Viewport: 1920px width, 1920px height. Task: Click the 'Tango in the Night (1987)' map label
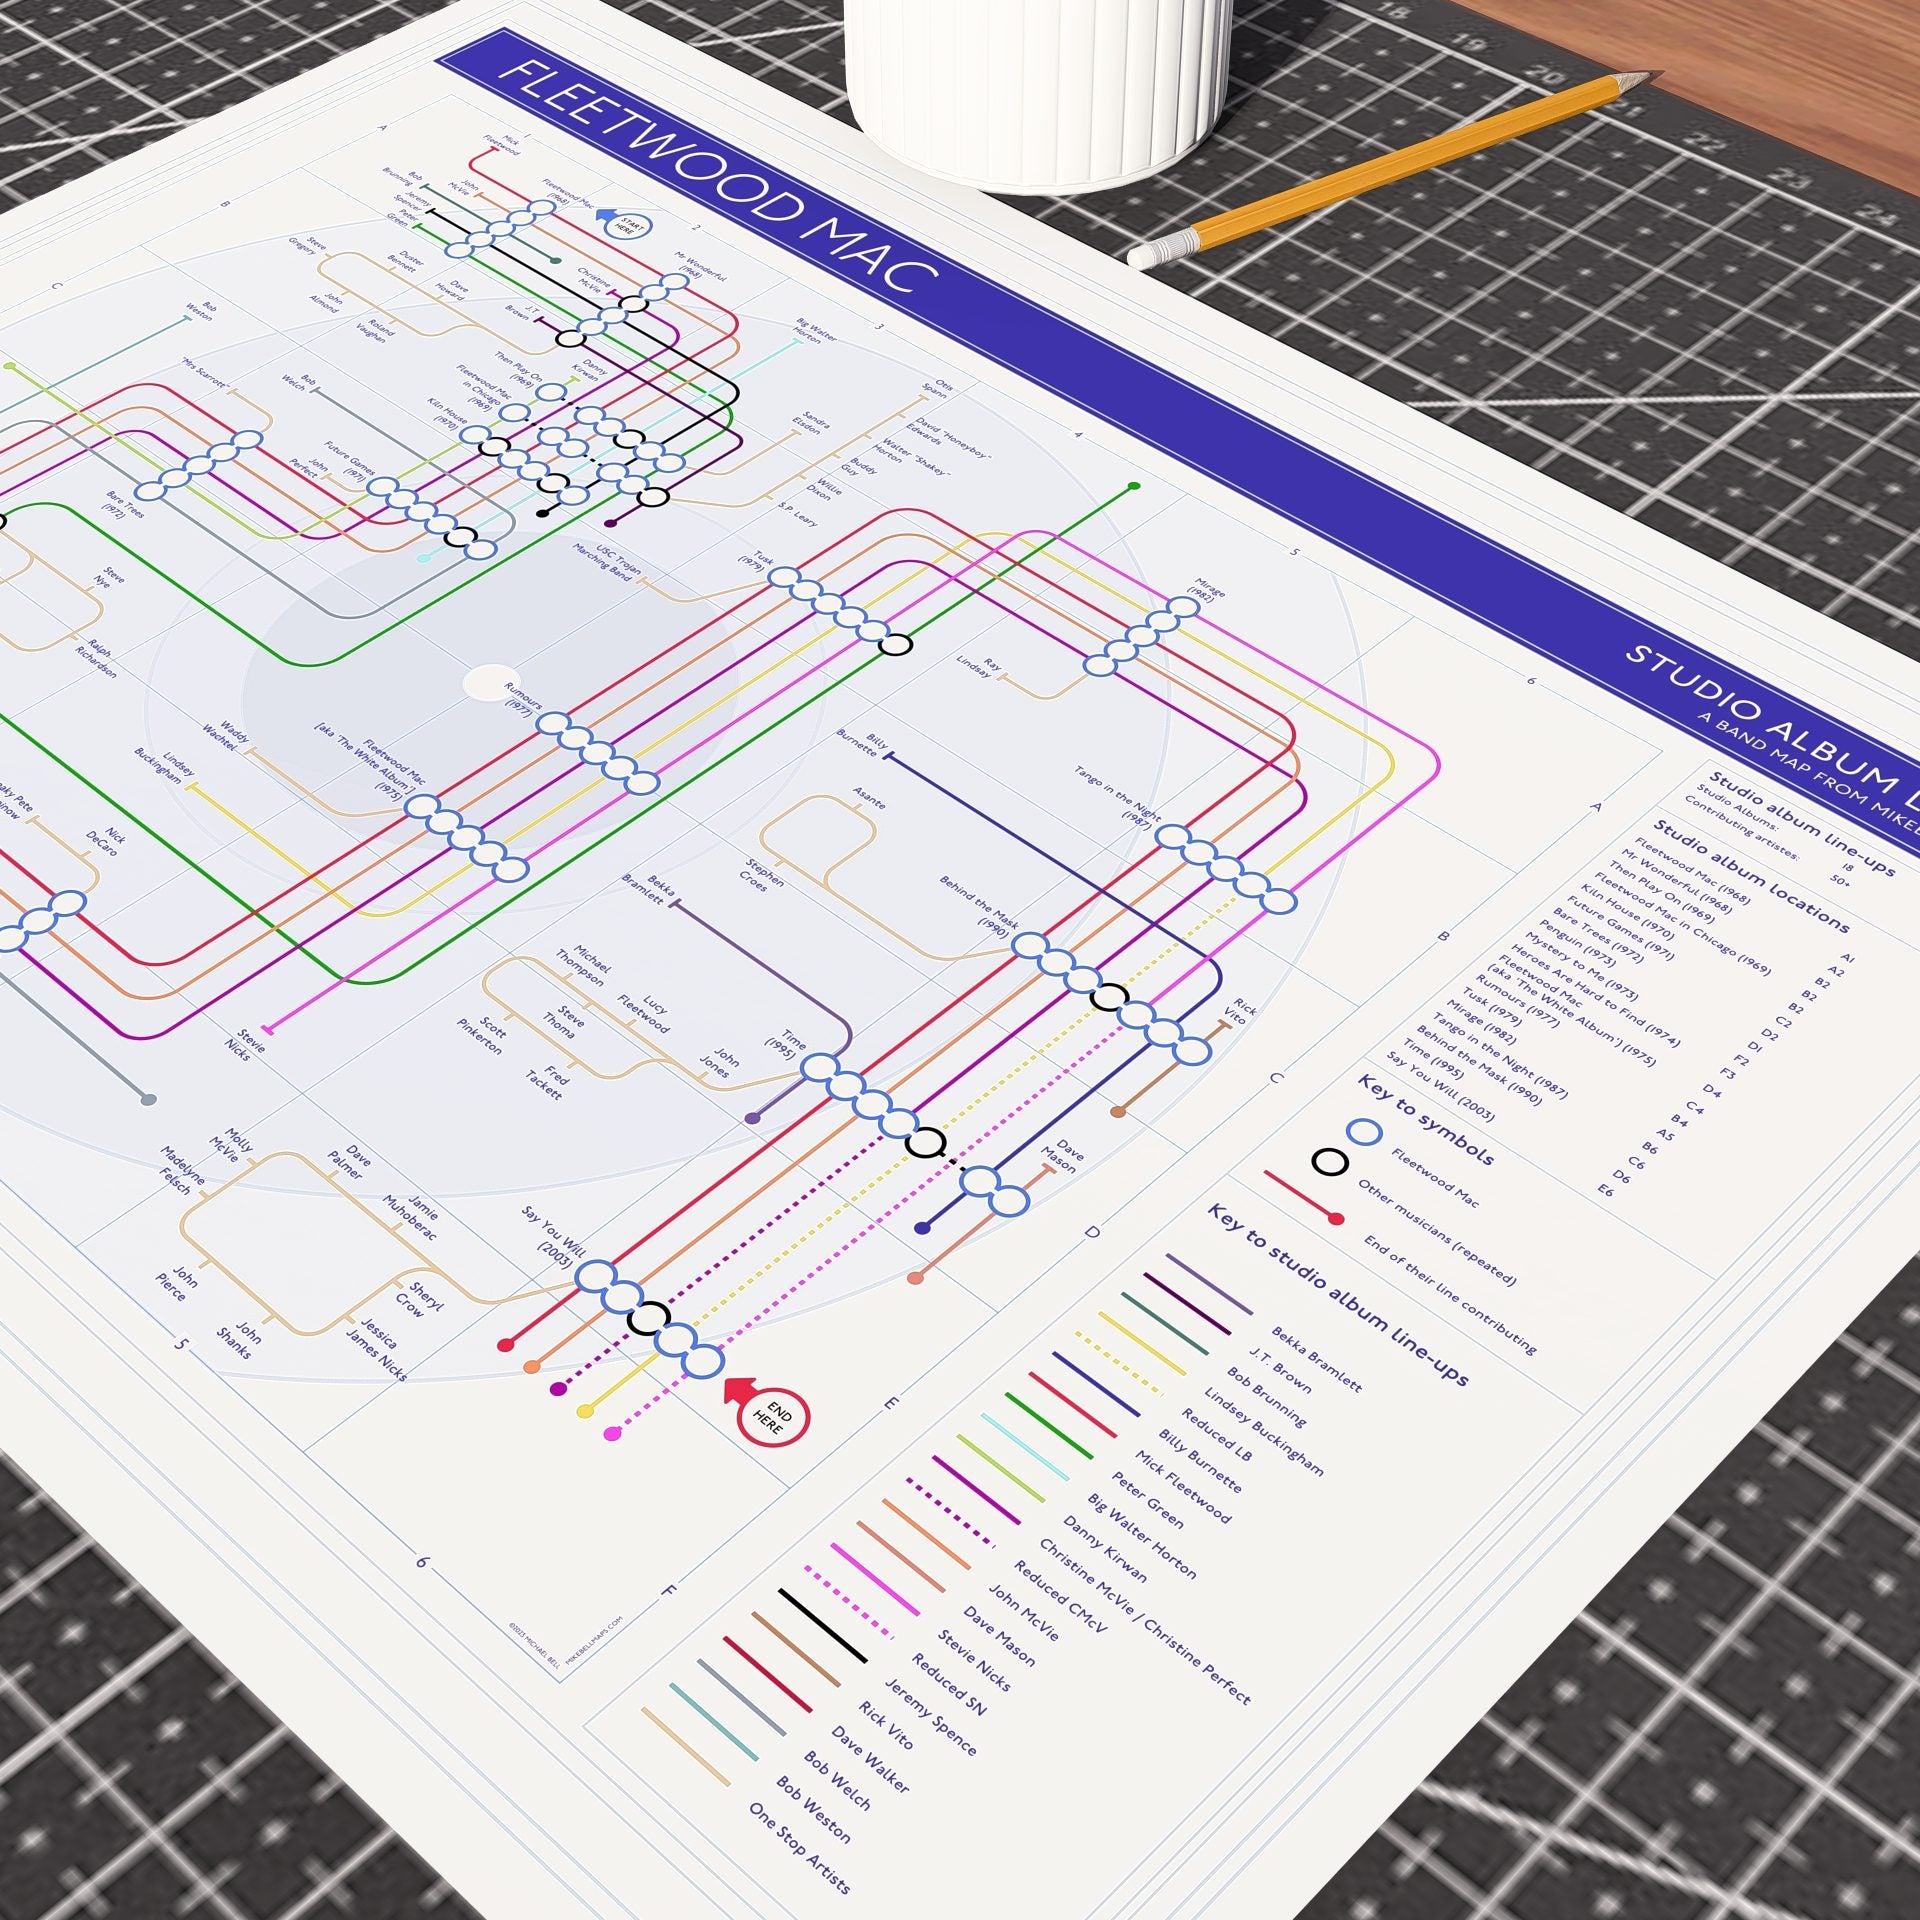[x=1118, y=797]
